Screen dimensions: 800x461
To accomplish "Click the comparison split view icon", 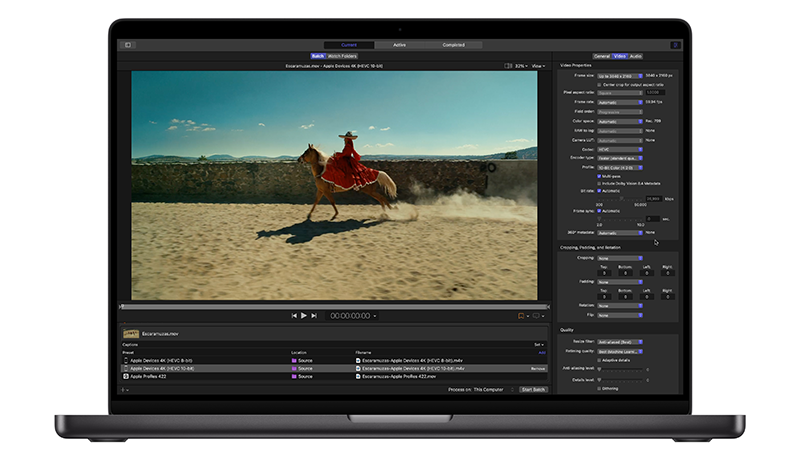I will tap(508, 66).
